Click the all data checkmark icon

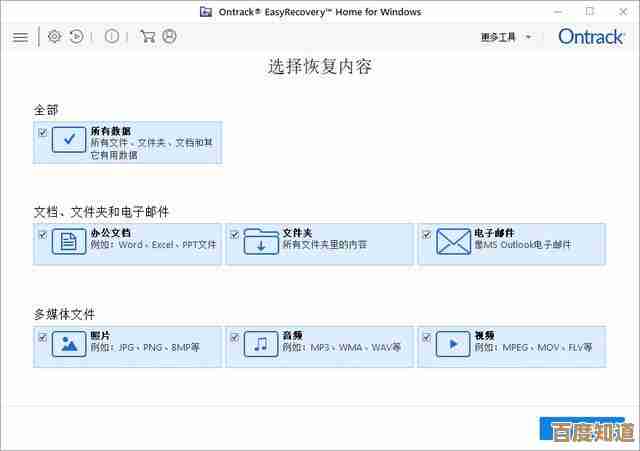pos(69,140)
